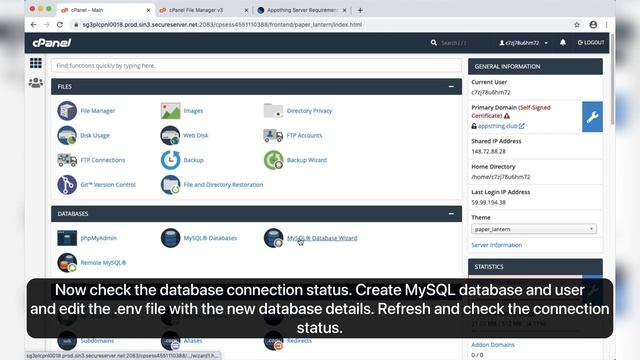The width and height of the screenshot is (640, 360).
Task: Open the User Manager sidebar icon
Action: 36,82
